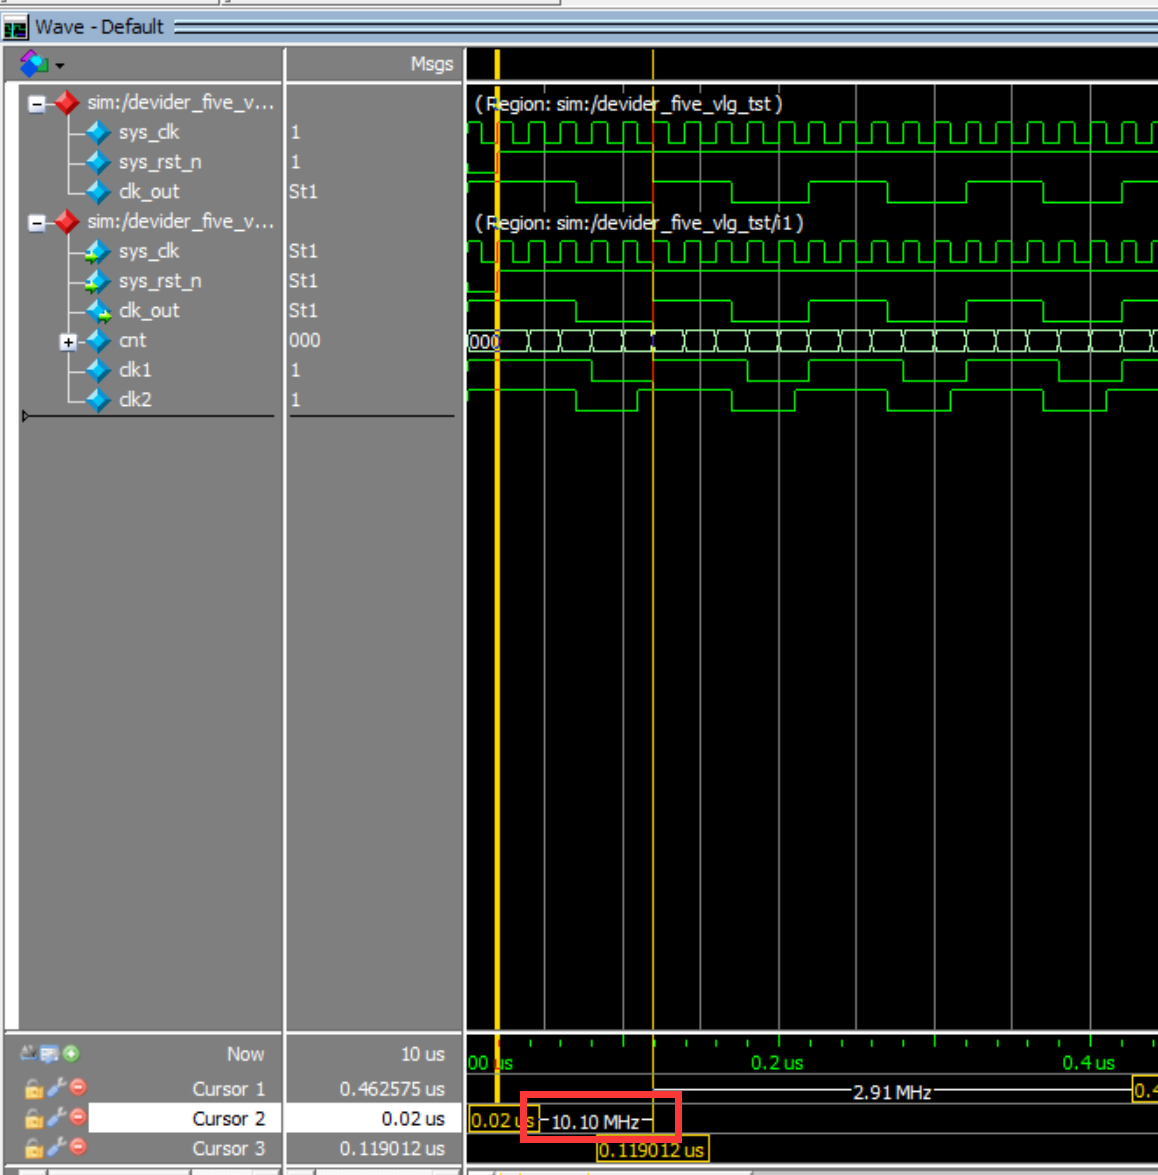
Task: Open the Cursor 3 properties wrench icon
Action: [56, 1148]
